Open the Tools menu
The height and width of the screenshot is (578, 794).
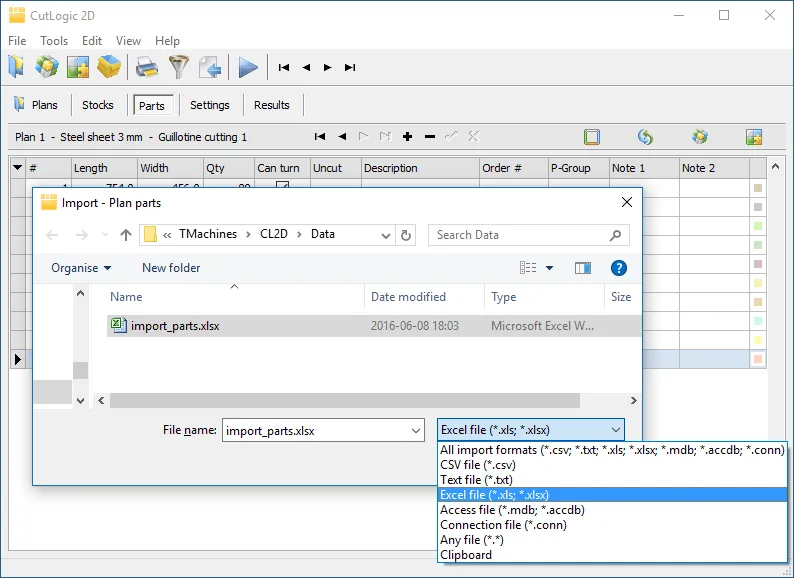54,41
